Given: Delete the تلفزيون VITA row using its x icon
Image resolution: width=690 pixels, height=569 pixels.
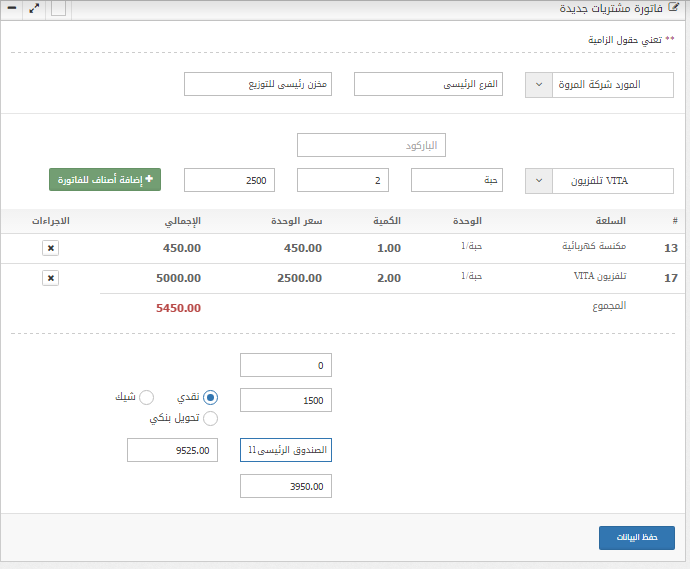Looking at the screenshot, I should tap(51, 278).
